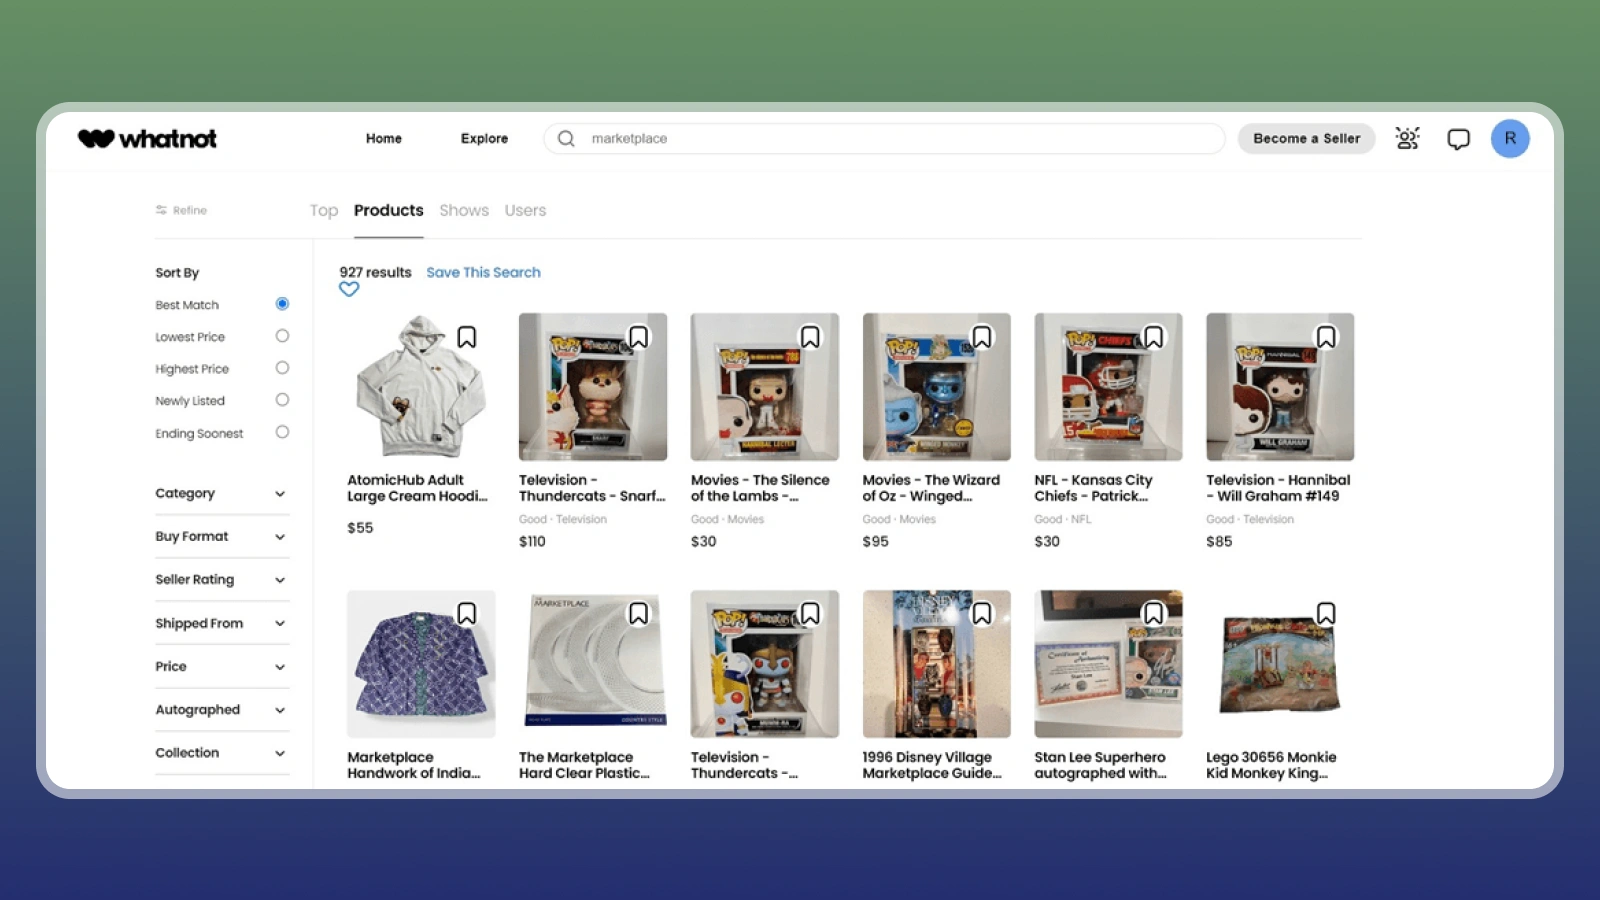Open the Wizard of Oz Funko image
The image size is (1600, 900).
(937, 387)
